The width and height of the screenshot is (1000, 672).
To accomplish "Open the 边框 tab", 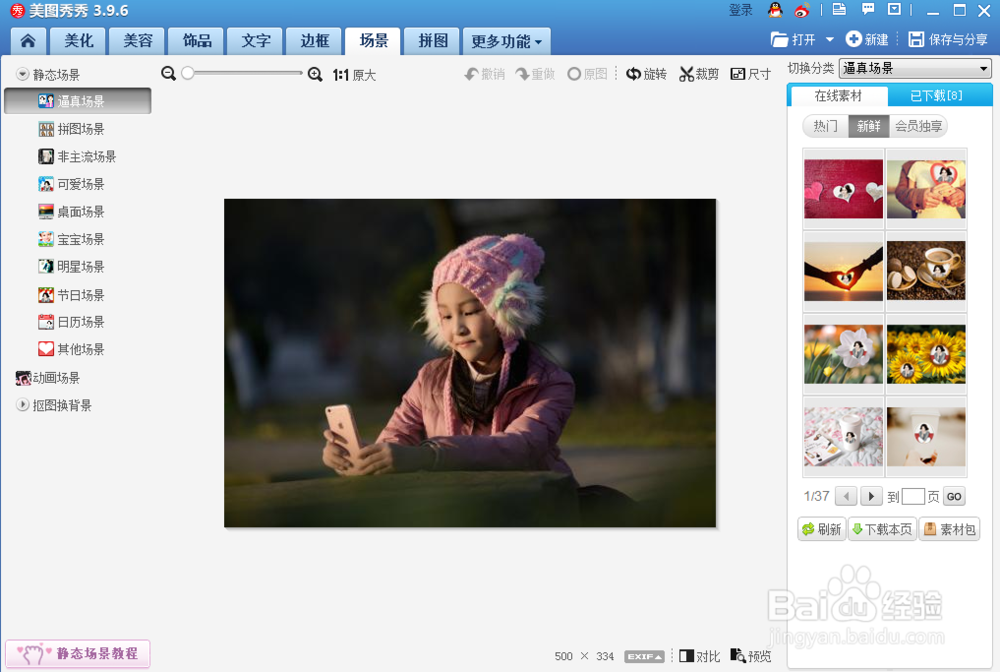I will tap(314, 41).
